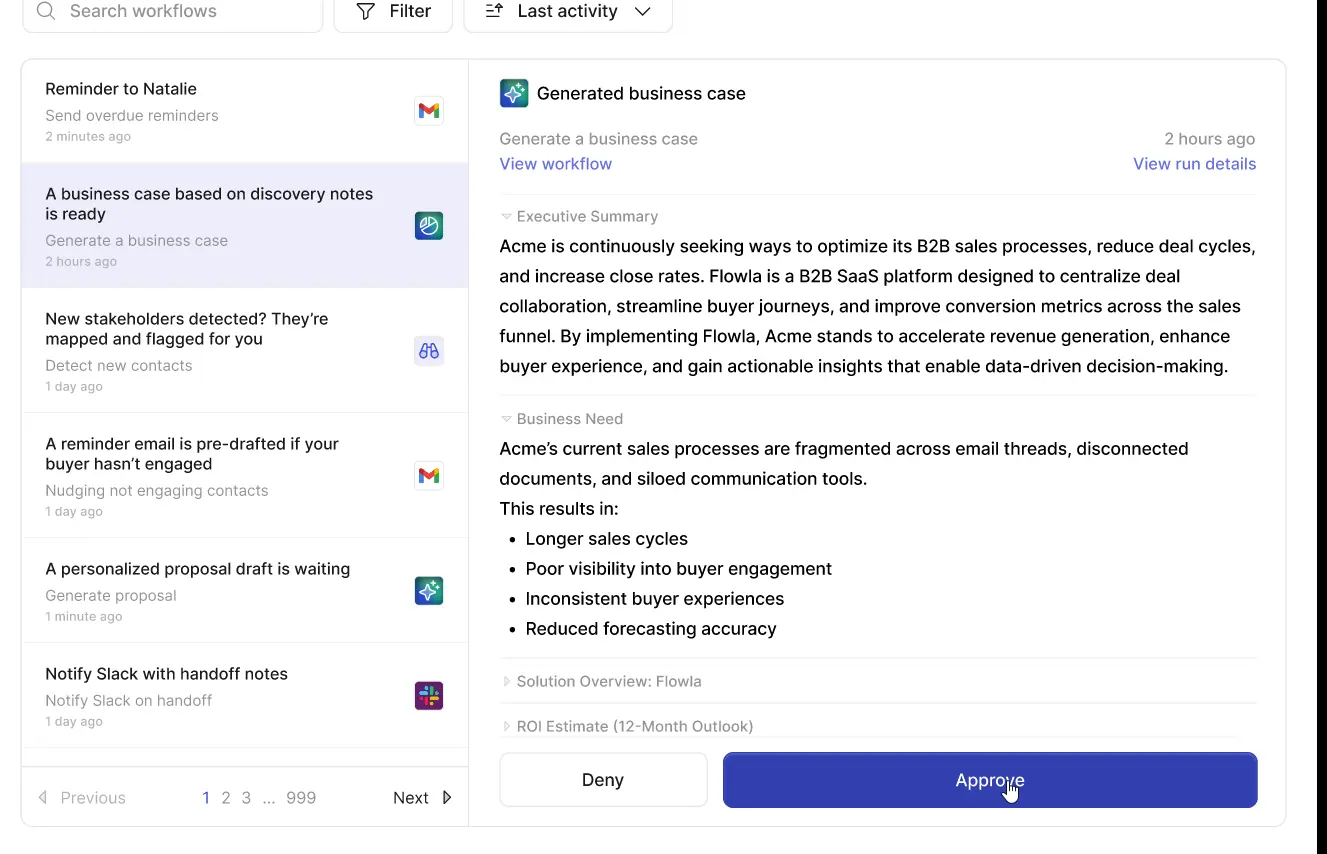Click the sort icon beside Last activity
1327x854 pixels.
[x=494, y=11]
